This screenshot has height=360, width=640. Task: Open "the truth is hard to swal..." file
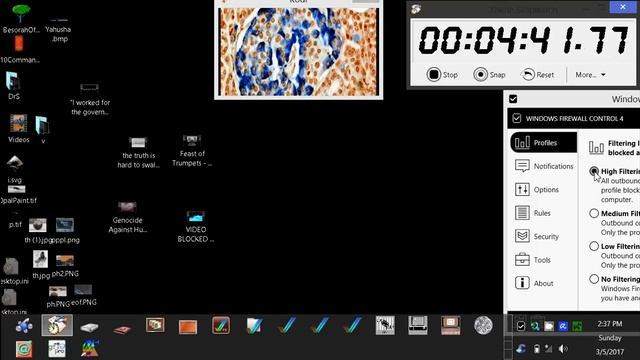coord(138,153)
